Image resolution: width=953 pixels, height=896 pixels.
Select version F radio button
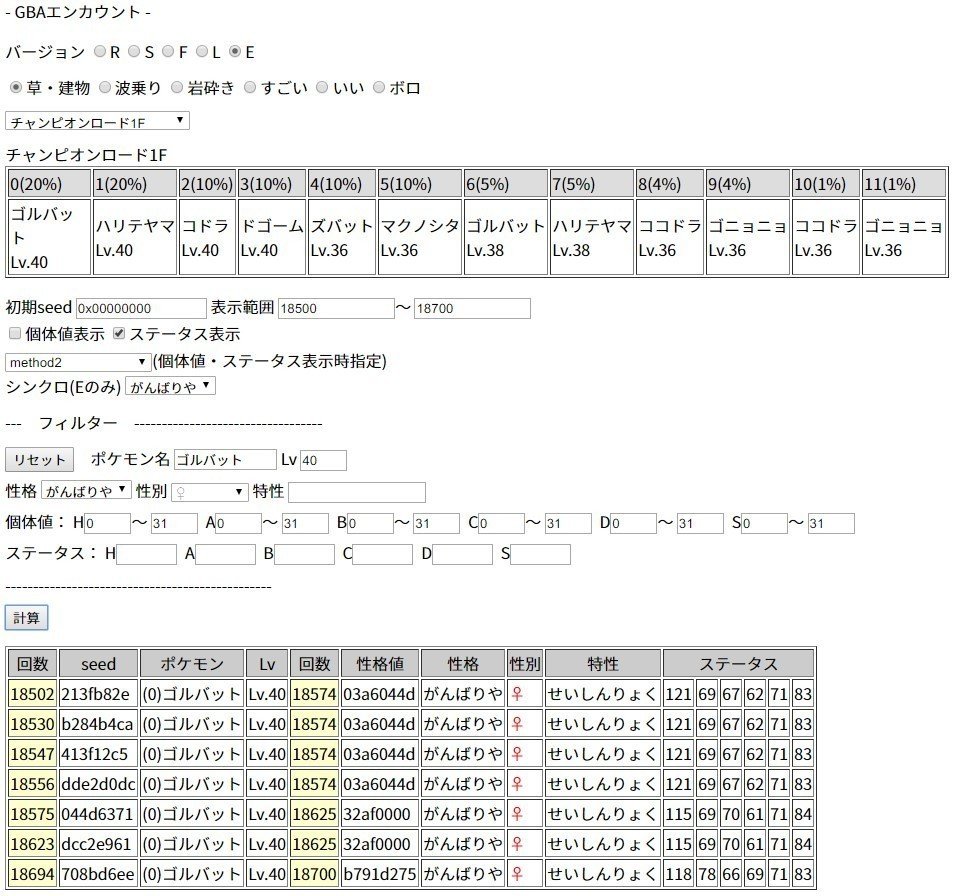pos(168,52)
